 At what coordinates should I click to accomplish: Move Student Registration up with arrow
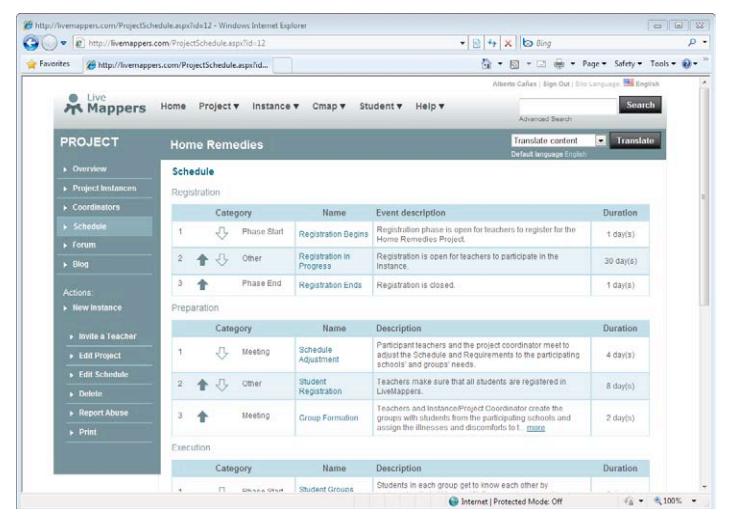pos(202,385)
